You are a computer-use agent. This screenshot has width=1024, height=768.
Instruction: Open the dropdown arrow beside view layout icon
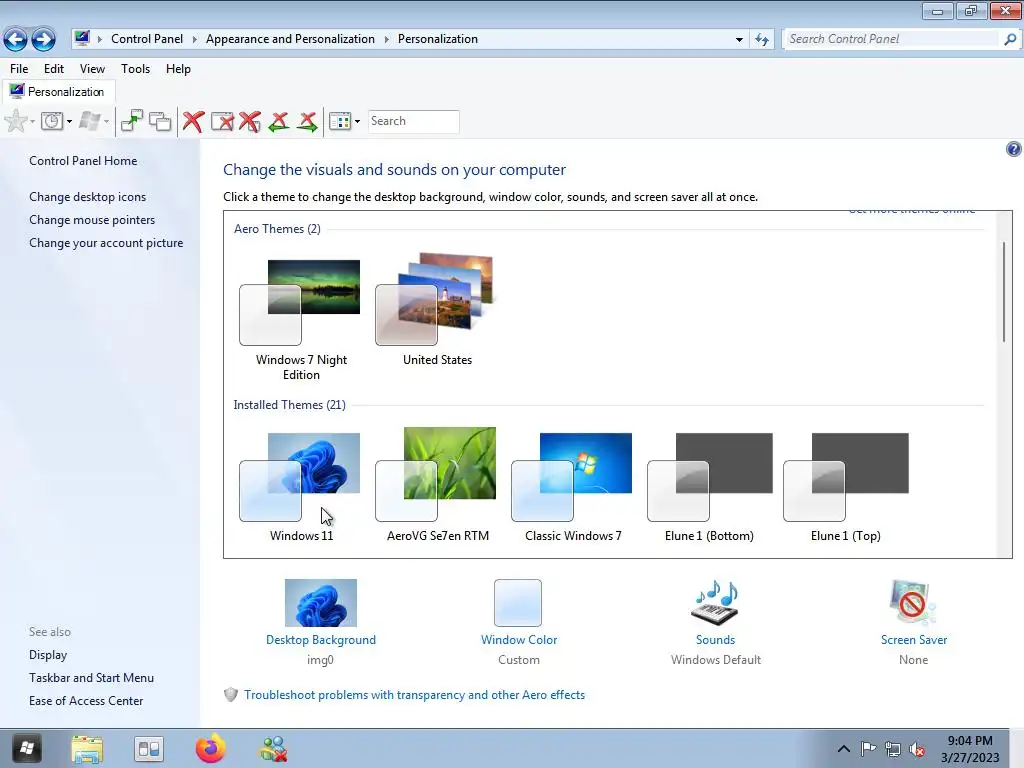pyautogui.click(x=357, y=121)
